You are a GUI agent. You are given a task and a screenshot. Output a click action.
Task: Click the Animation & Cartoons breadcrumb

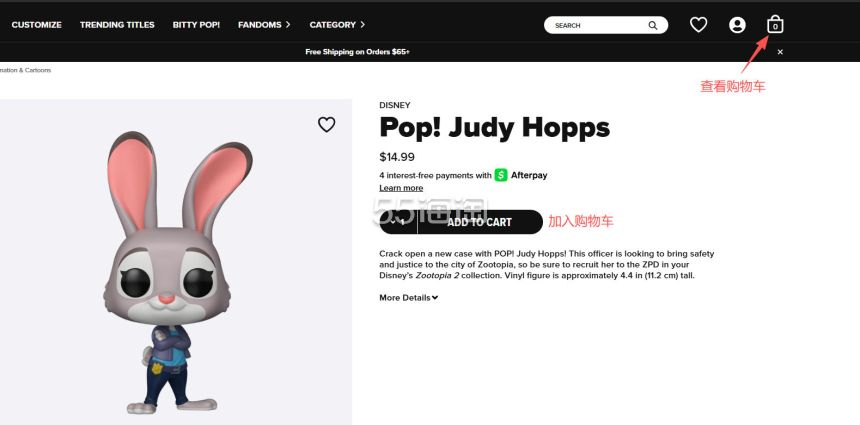coord(25,70)
